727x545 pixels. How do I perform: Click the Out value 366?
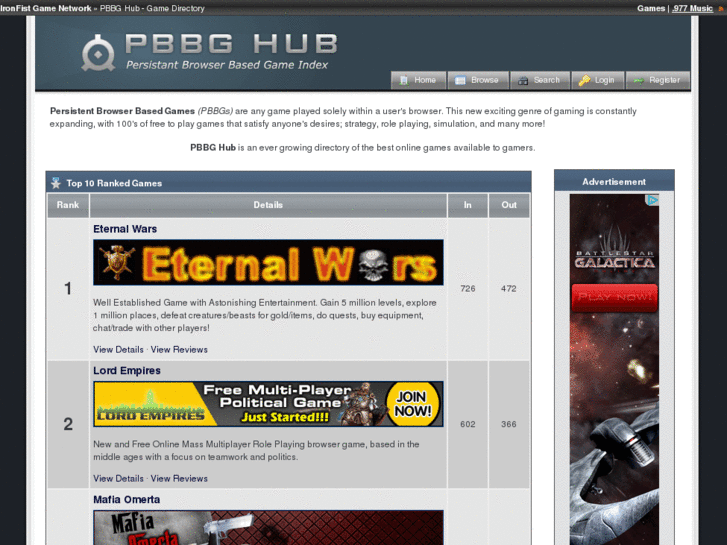point(509,424)
